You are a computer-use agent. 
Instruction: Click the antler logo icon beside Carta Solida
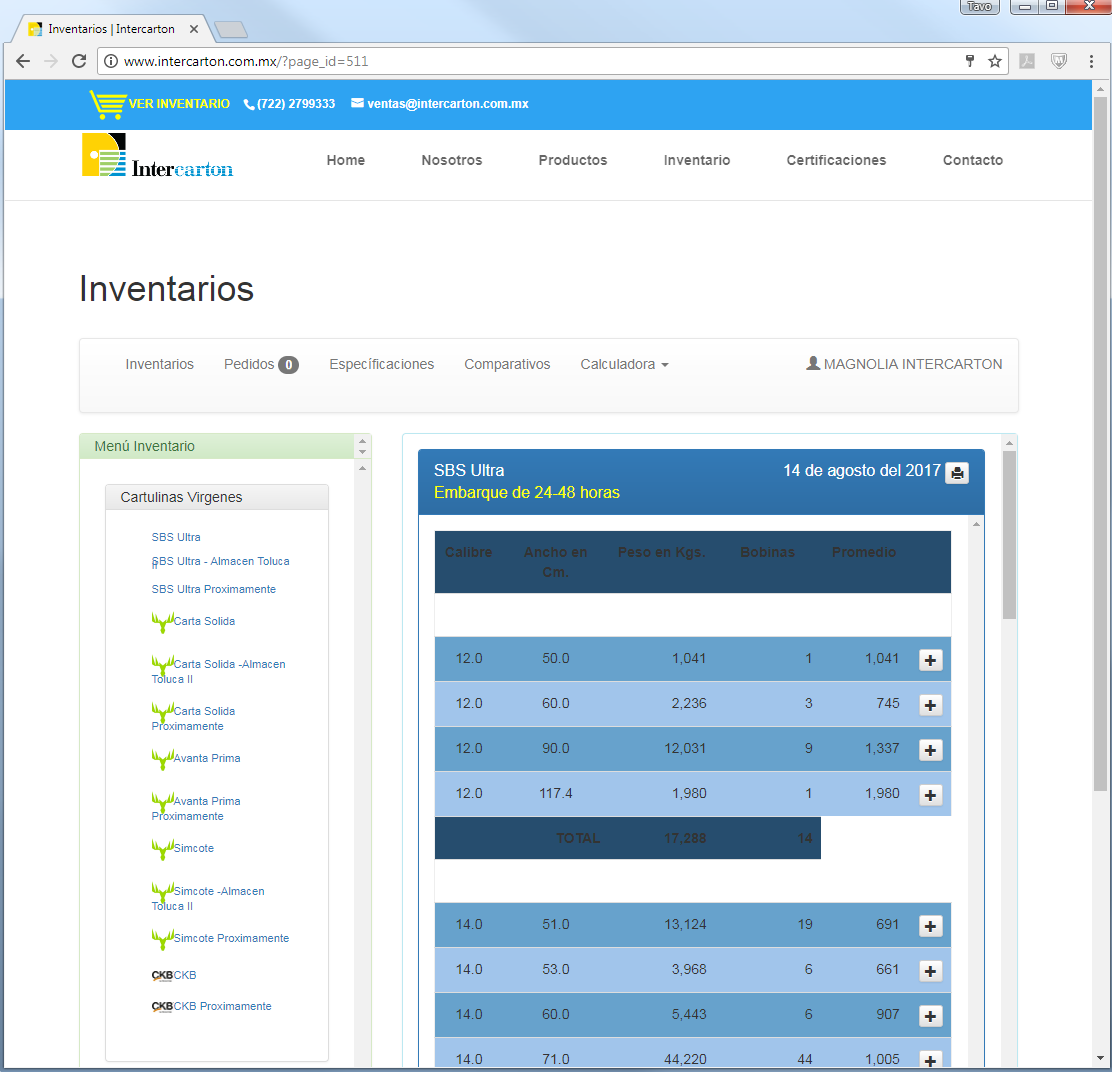(x=162, y=622)
